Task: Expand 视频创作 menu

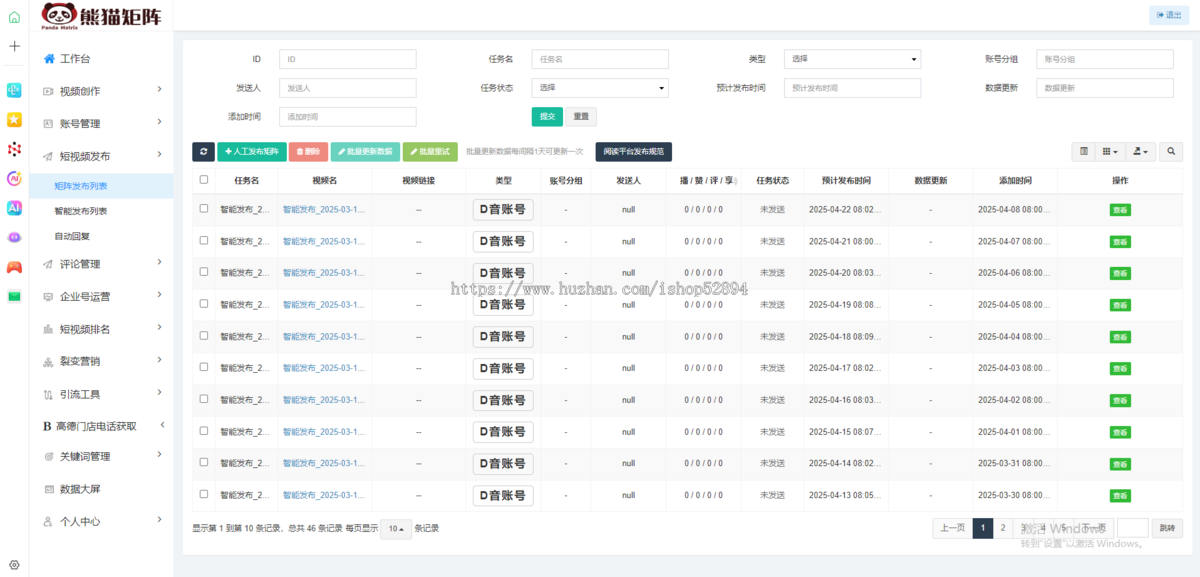Action: click(101, 91)
